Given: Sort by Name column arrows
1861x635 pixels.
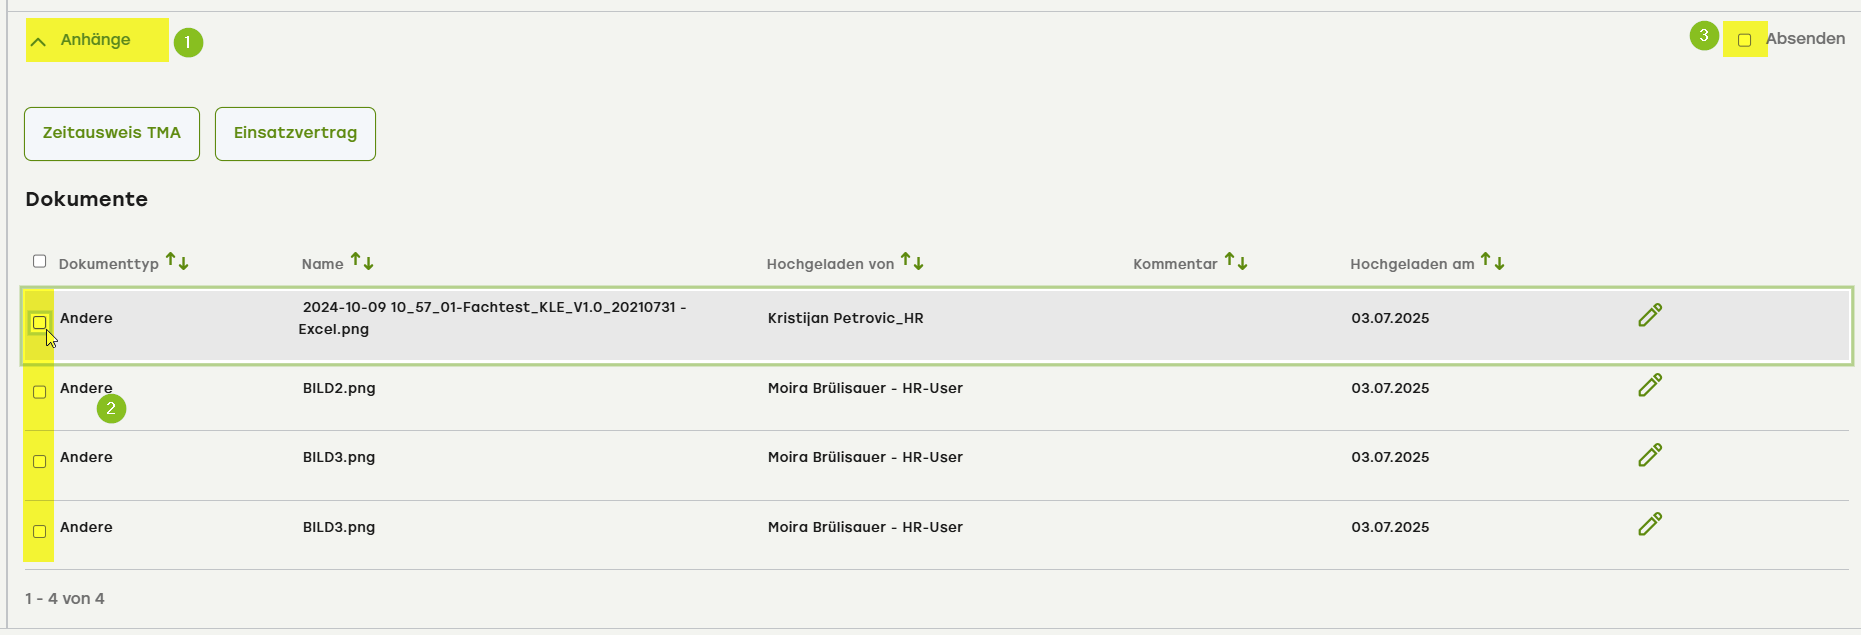Looking at the screenshot, I should [362, 262].
